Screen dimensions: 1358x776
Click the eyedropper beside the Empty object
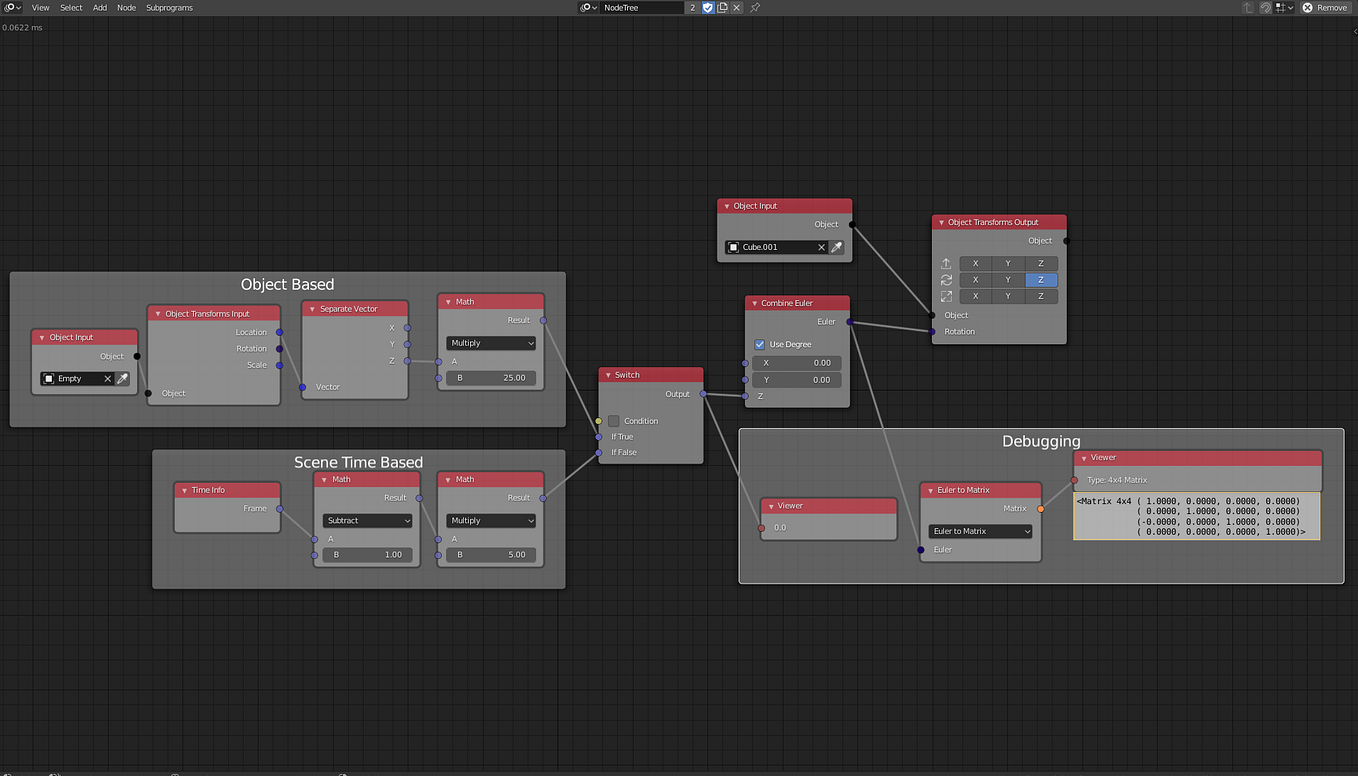(123, 379)
